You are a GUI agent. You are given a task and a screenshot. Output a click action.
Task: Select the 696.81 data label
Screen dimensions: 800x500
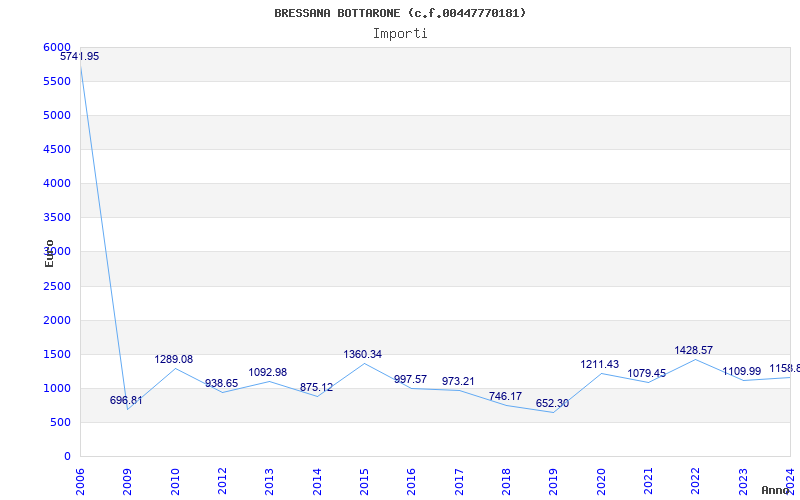point(126,401)
